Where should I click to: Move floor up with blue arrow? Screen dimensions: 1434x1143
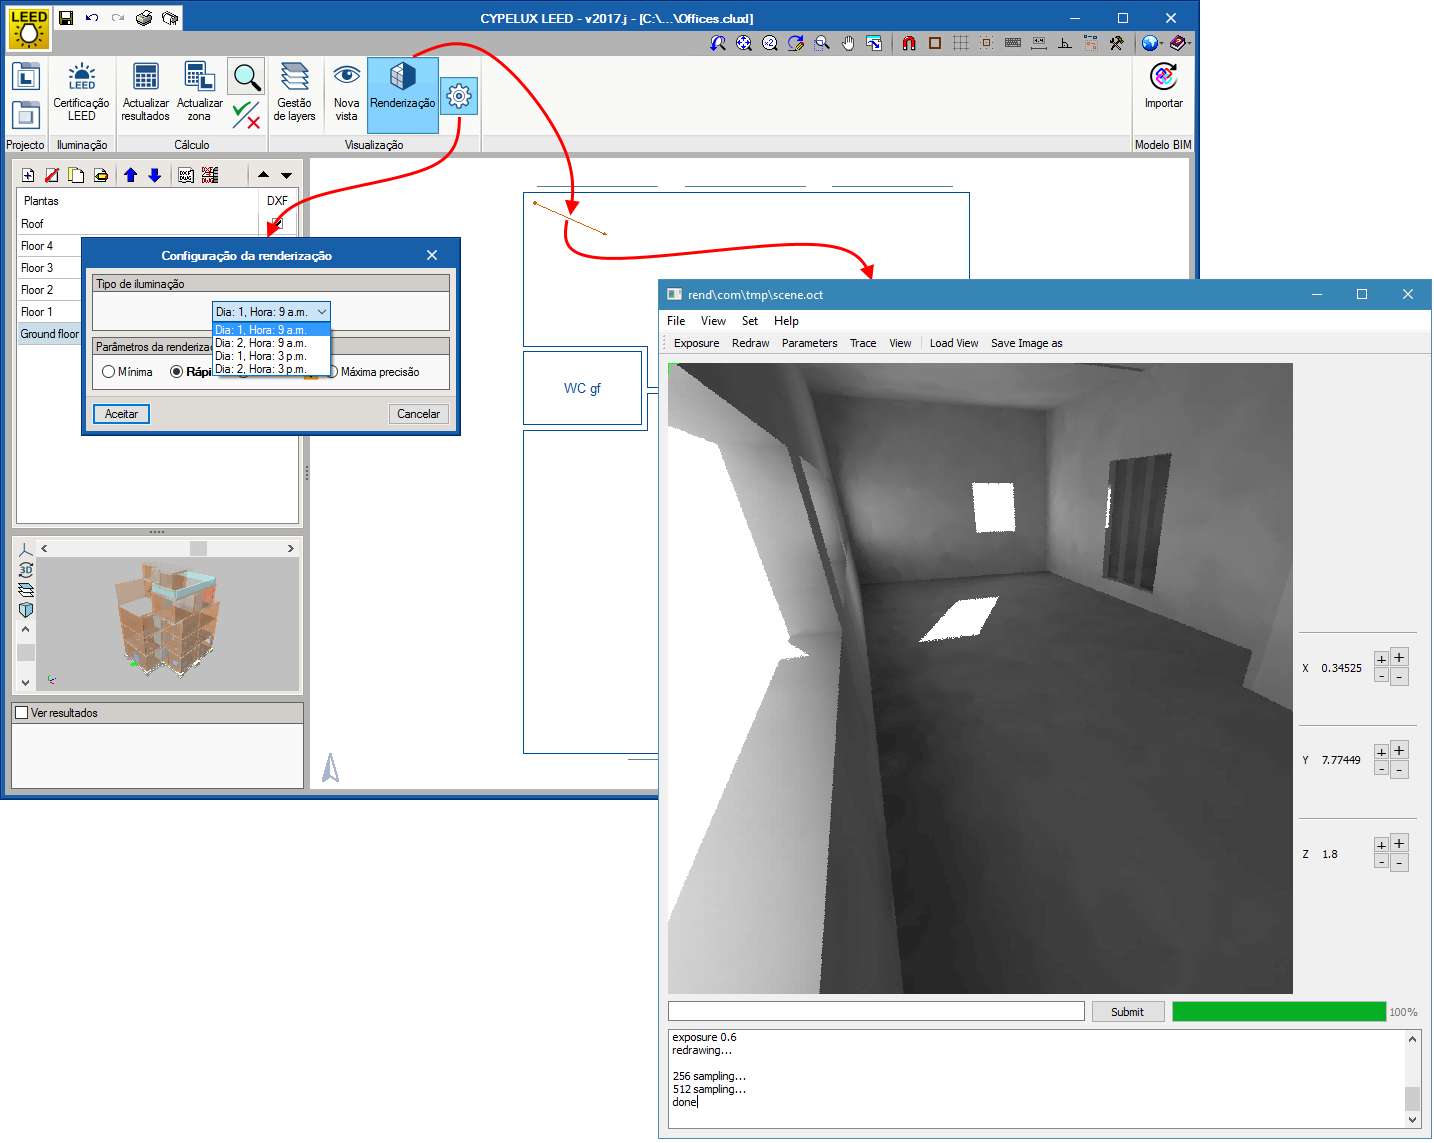130,175
